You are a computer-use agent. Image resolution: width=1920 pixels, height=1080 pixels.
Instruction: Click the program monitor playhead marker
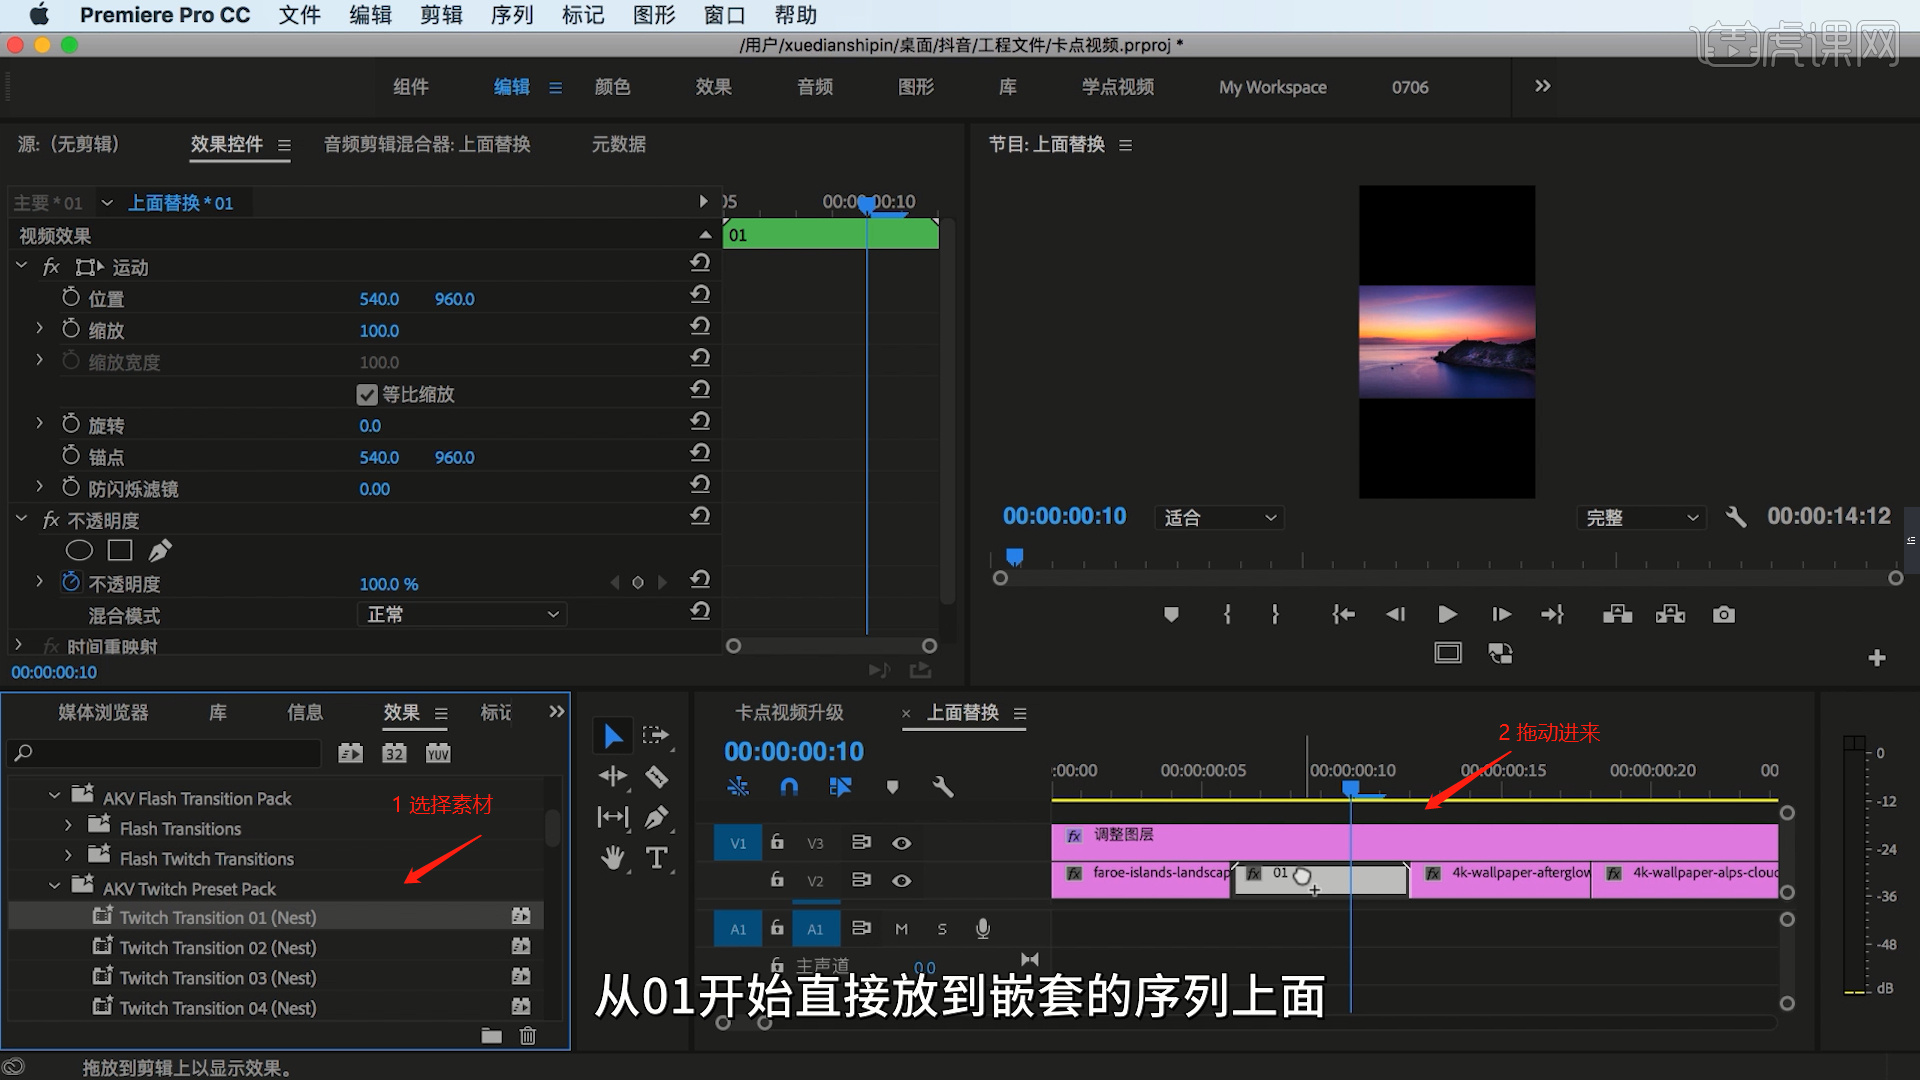(1015, 556)
